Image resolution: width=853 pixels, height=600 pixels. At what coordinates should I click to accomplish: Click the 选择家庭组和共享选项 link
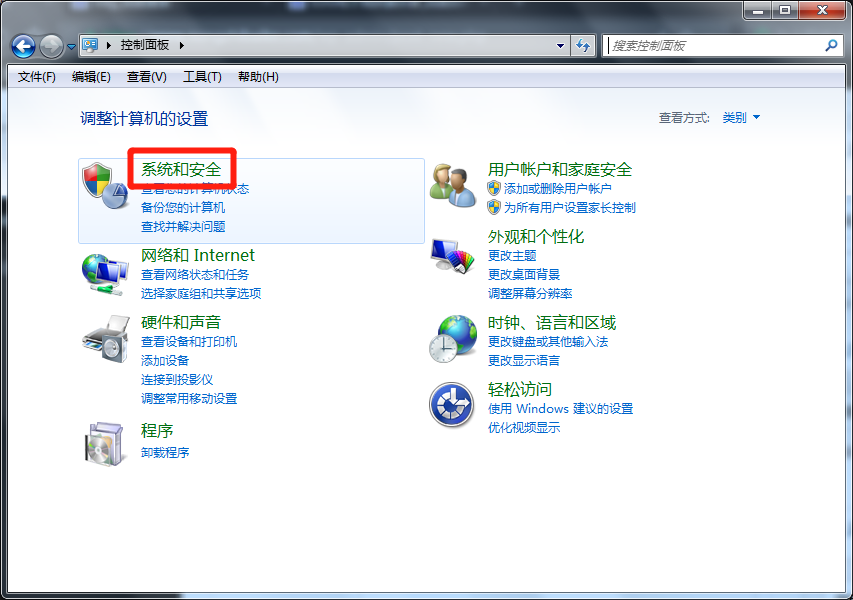point(201,294)
